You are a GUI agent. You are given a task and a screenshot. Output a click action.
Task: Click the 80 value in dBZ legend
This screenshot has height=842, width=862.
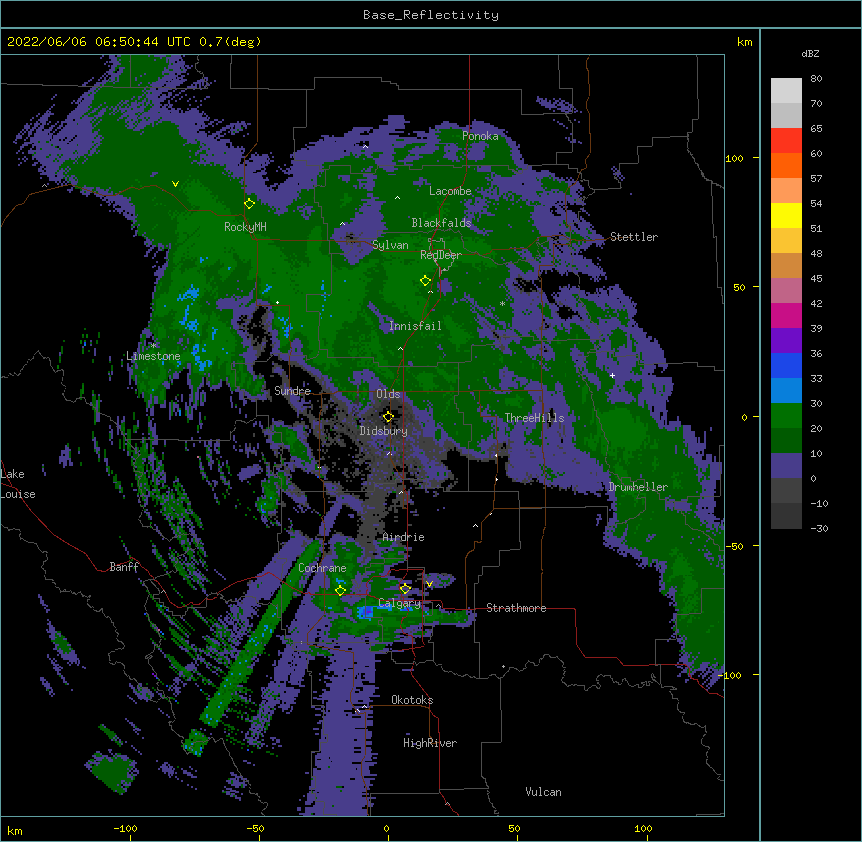point(816,79)
